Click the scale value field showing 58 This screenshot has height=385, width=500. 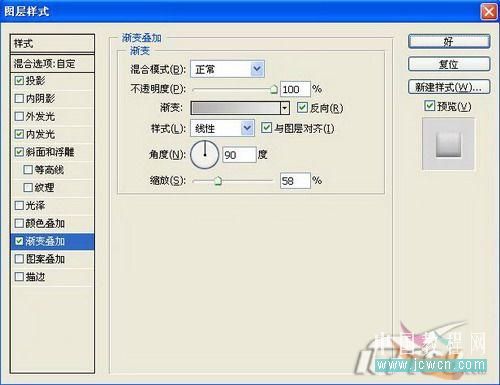click(295, 181)
